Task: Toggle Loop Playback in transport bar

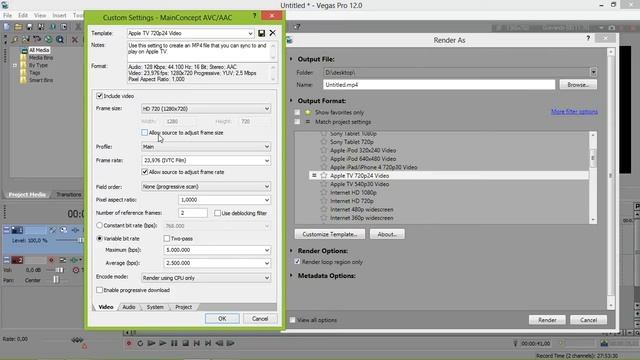Action: coord(140,343)
